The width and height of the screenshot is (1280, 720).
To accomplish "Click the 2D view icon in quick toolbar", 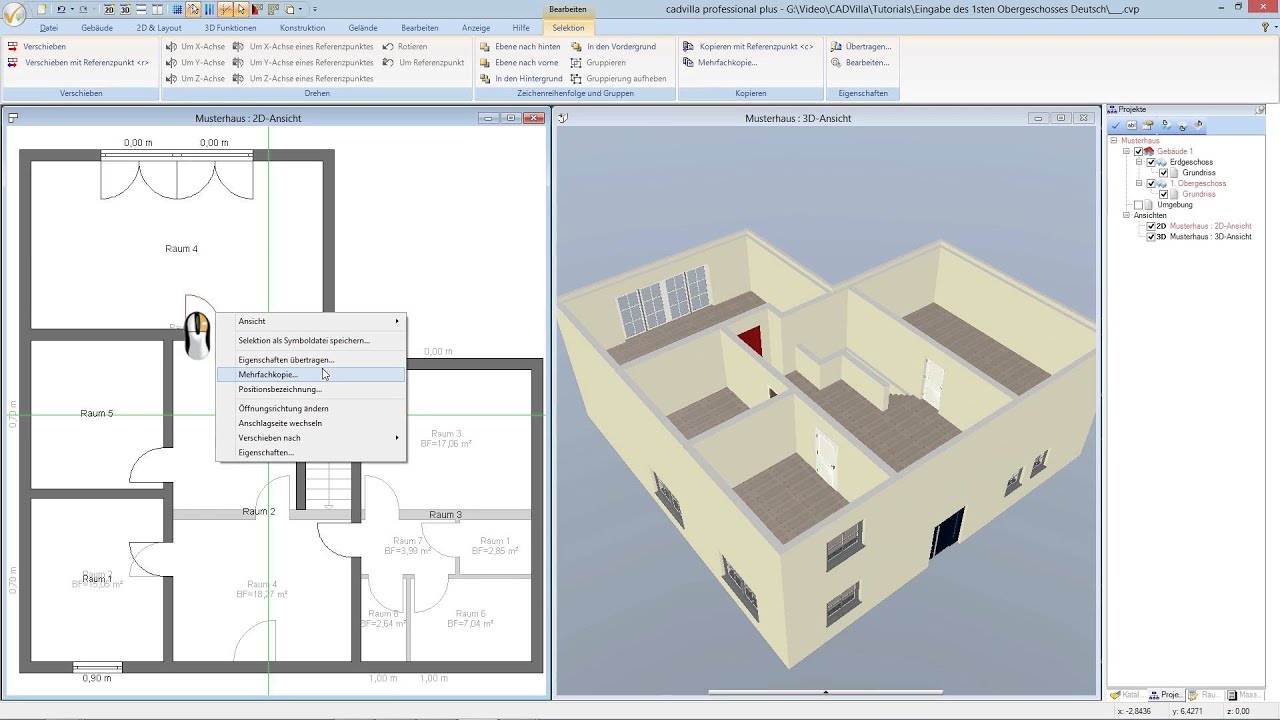I will pos(110,10).
